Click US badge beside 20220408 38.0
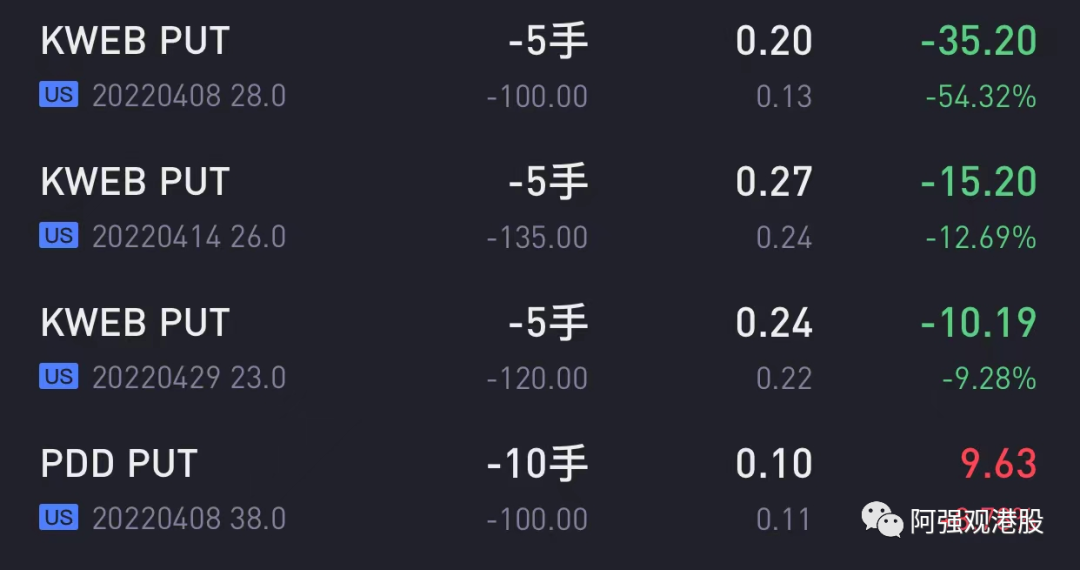 click(x=59, y=517)
